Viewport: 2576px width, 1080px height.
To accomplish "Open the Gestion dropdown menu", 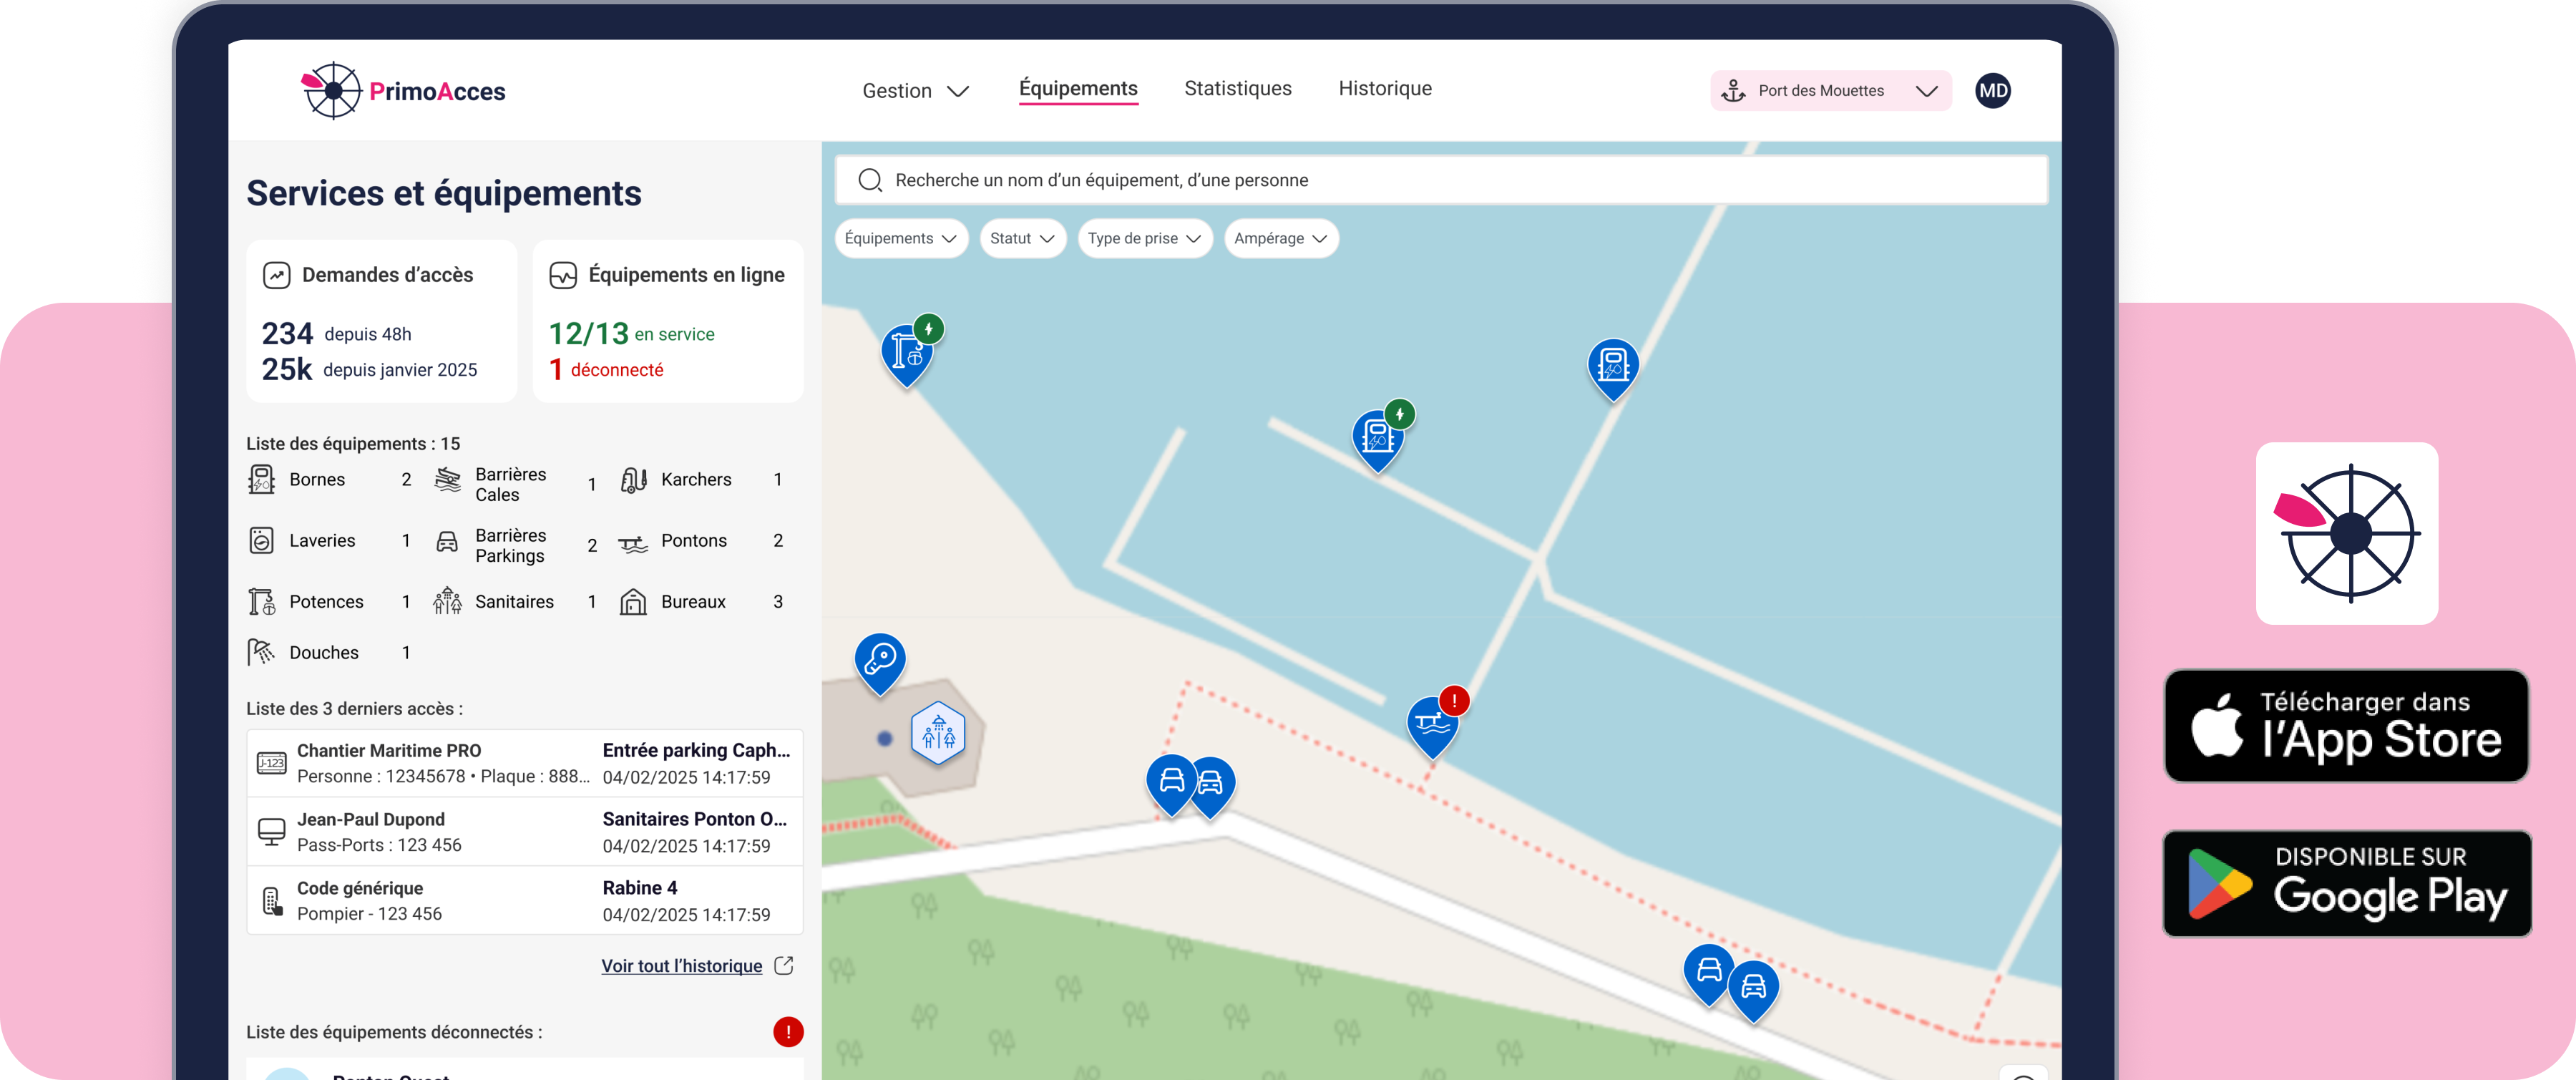I will tap(915, 91).
